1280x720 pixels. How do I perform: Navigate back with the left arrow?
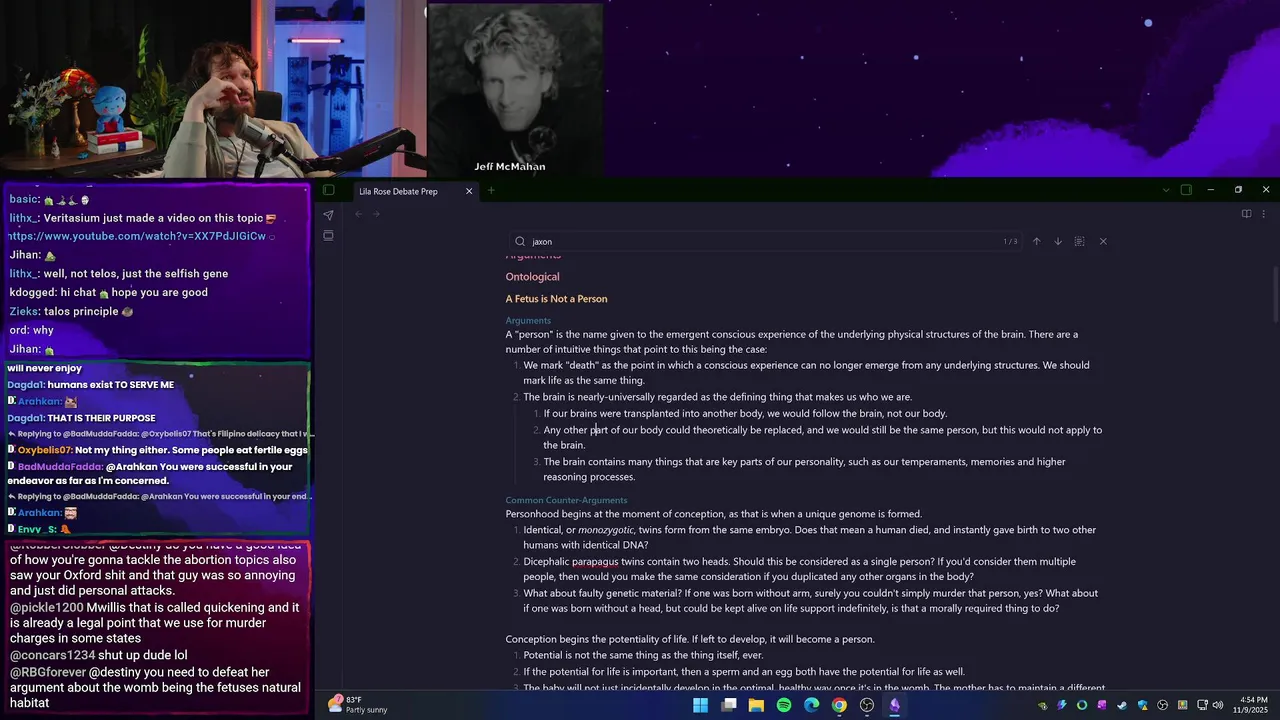358,214
